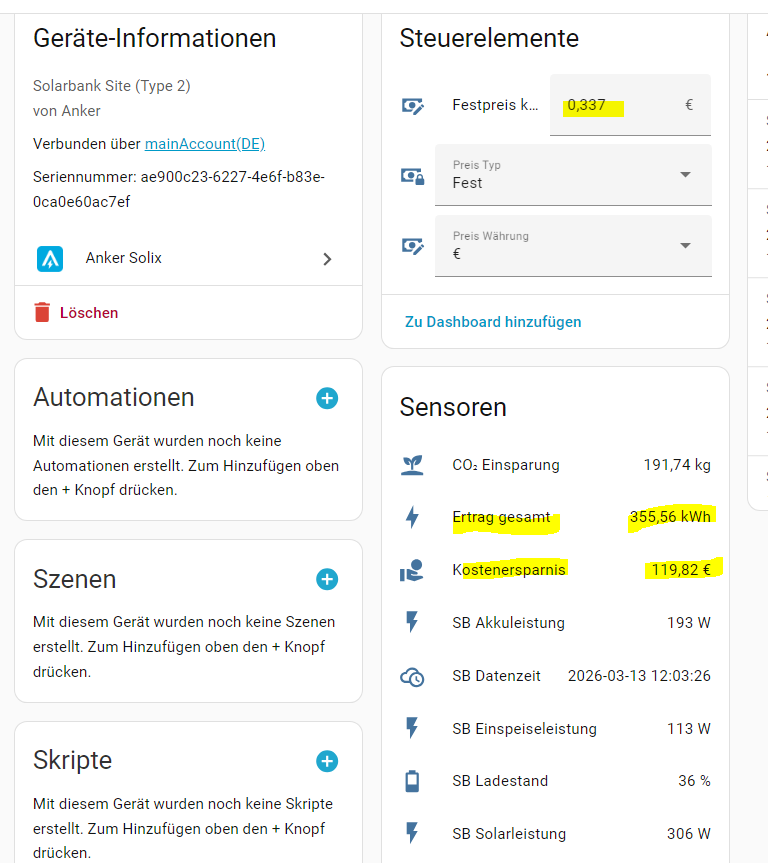The width and height of the screenshot is (768, 863).
Task: Edit the Festpreis value input field
Action: click(x=620, y=105)
